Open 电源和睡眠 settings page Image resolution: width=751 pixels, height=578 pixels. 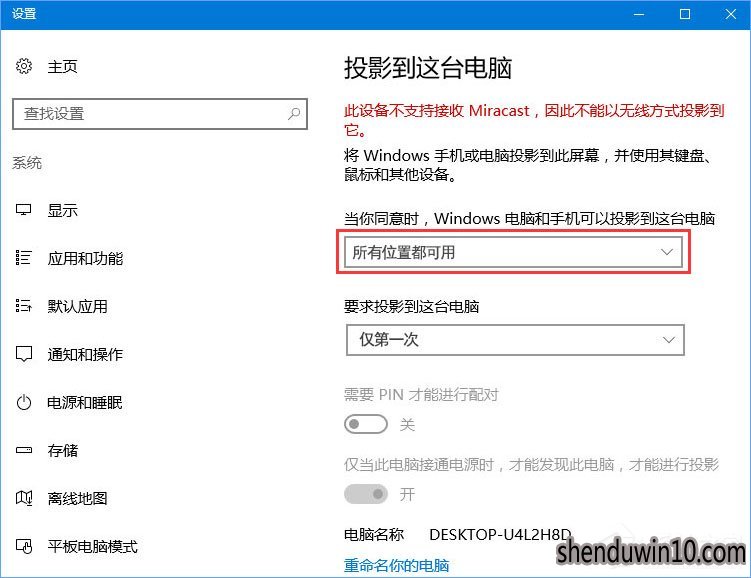click(85, 402)
